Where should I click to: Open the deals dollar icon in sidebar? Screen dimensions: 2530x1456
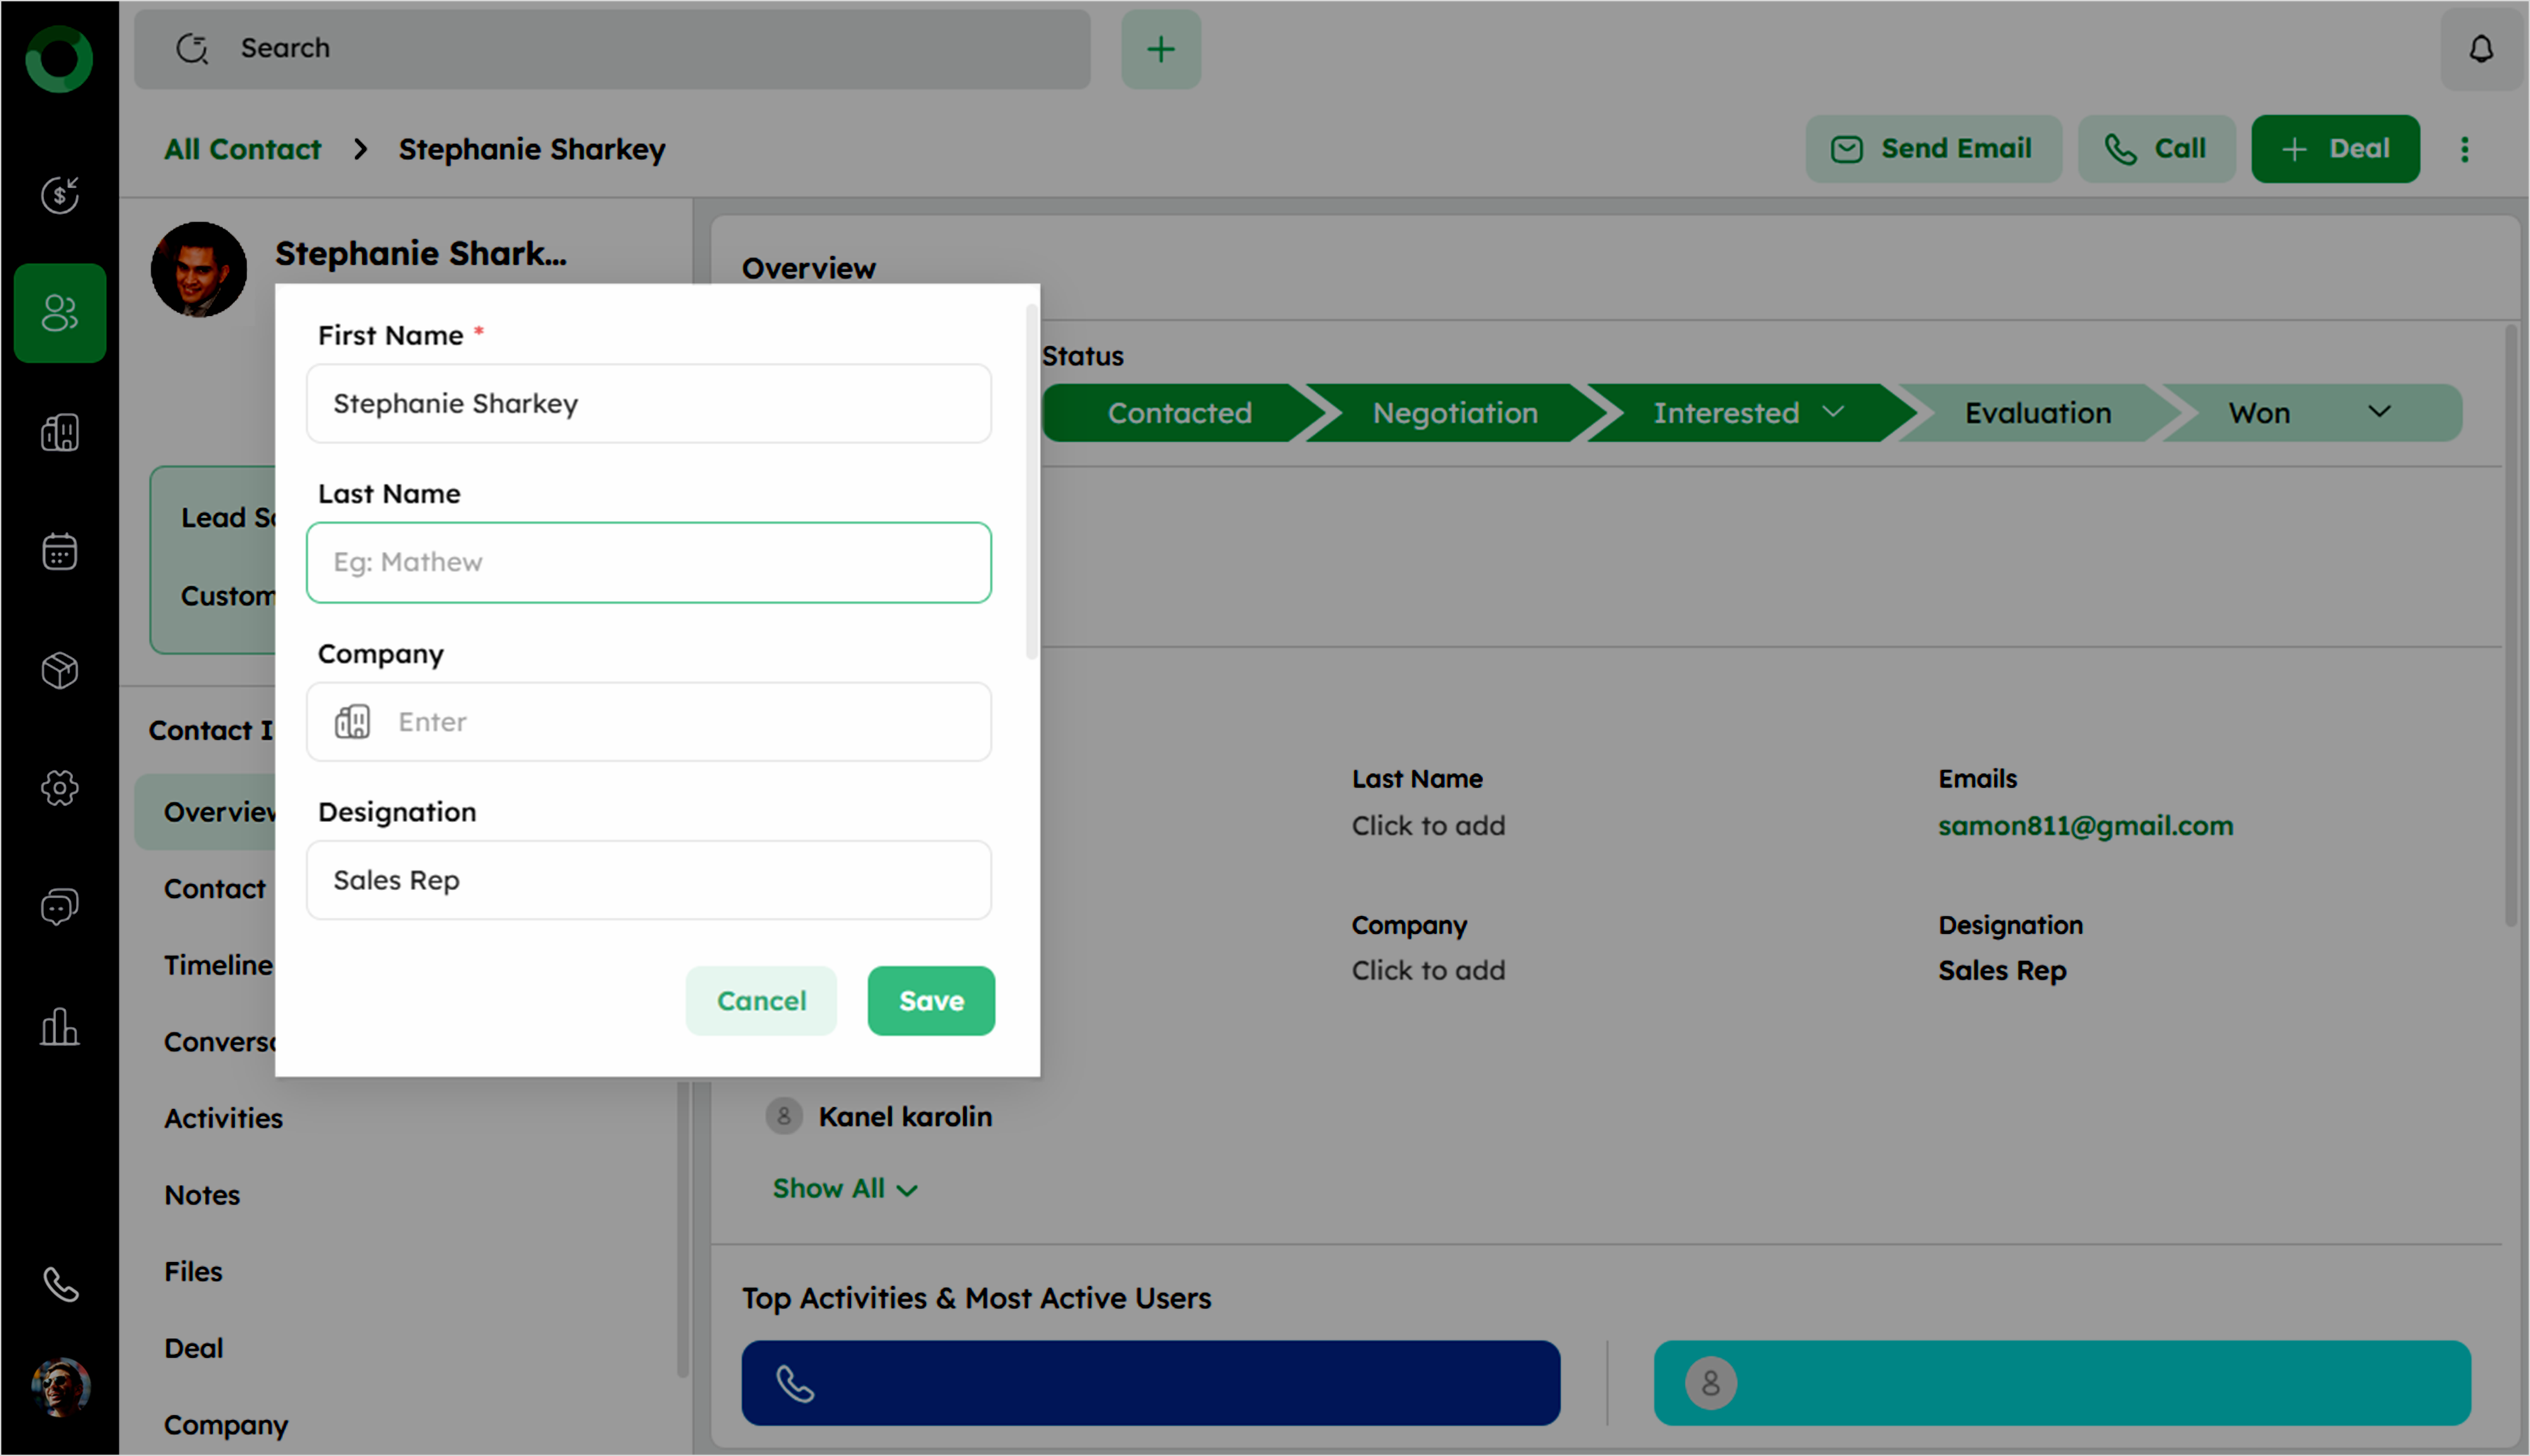point(59,194)
